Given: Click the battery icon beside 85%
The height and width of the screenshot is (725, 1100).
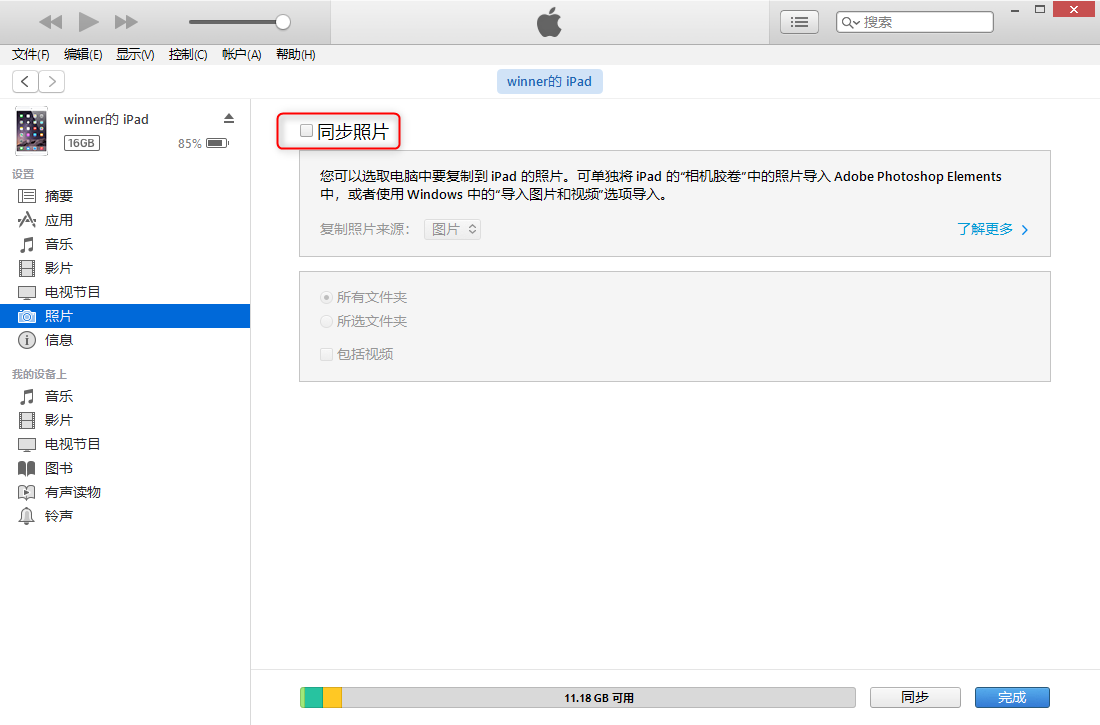Looking at the screenshot, I should click(x=217, y=143).
